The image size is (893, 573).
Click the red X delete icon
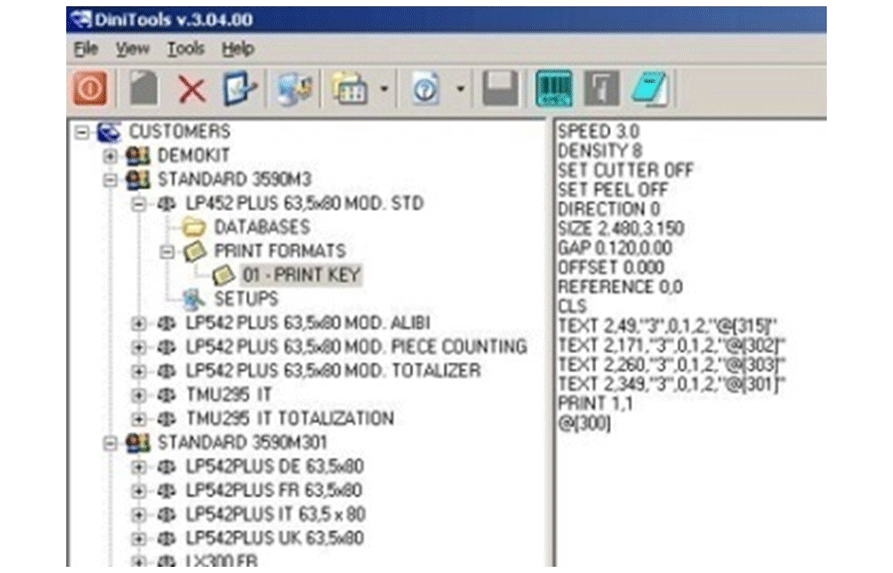click(x=191, y=90)
